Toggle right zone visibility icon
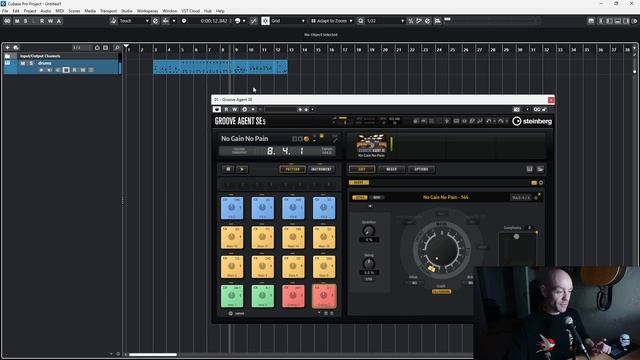Viewport: 640px width, 360px height. [x=626, y=21]
